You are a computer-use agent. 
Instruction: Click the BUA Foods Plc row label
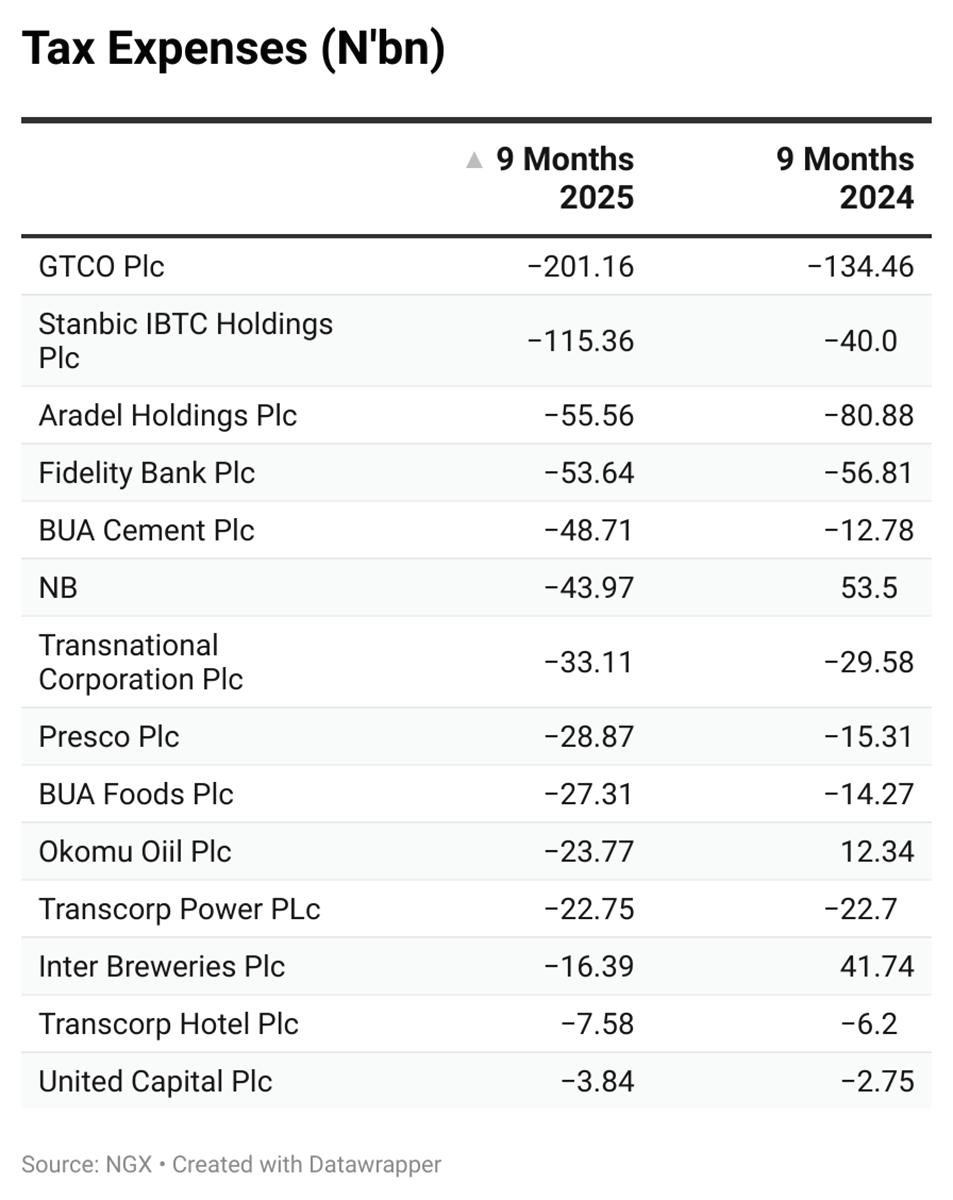coord(136,794)
